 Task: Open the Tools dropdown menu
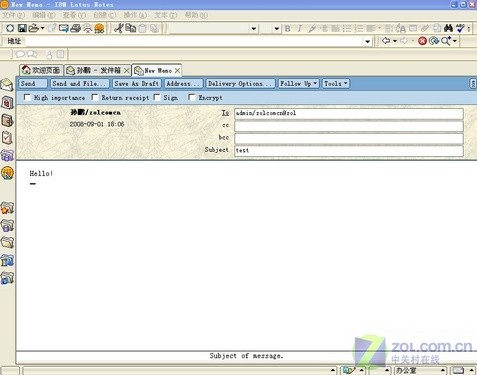pyautogui.click(x=336, y=83)
